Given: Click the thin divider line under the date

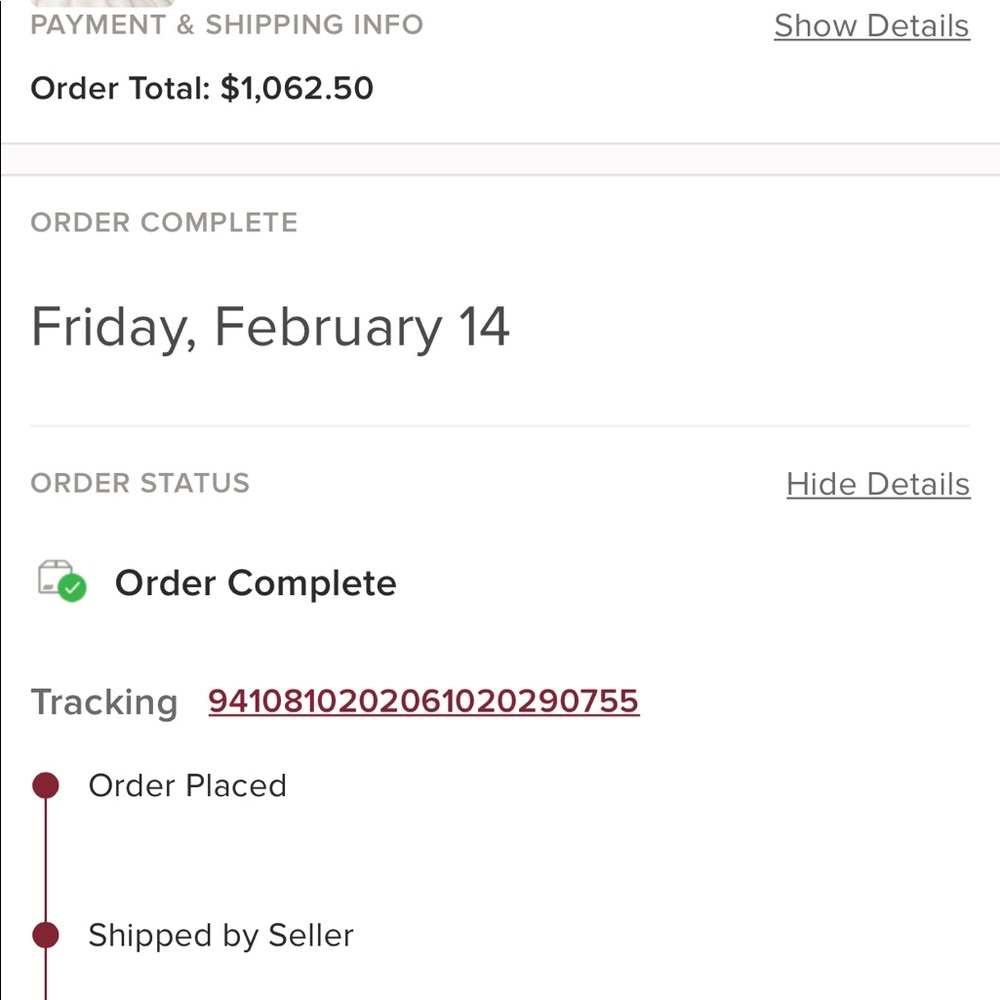Looking at the screenshot, I should pyautogui.click(x=500, y=426).
